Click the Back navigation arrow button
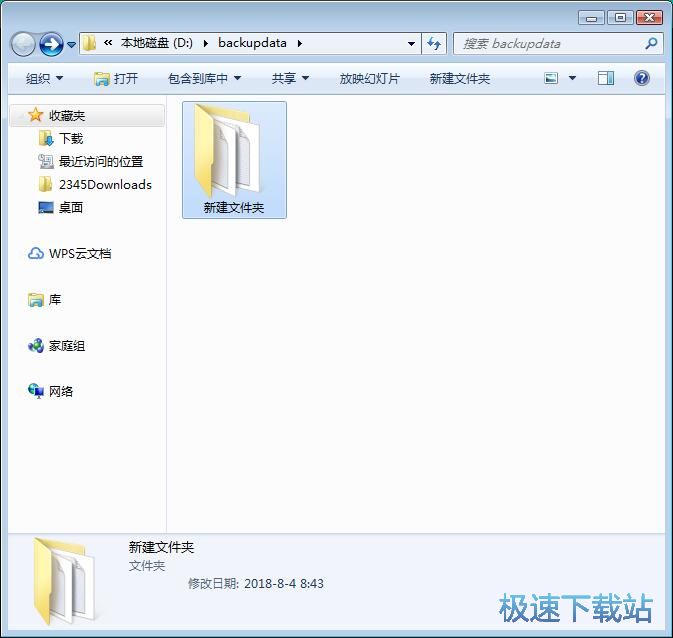Image resolution: width=673 pixels, height=638 pixels. click(x=23, y=44)
